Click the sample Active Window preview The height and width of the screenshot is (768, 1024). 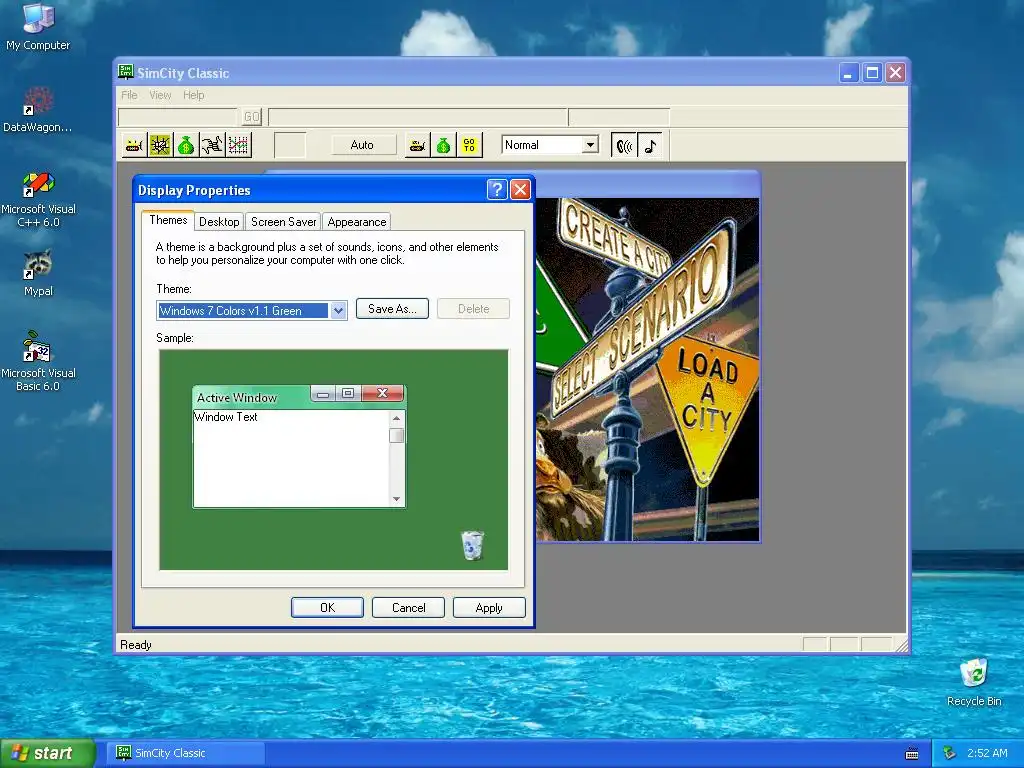click(299, 447)
